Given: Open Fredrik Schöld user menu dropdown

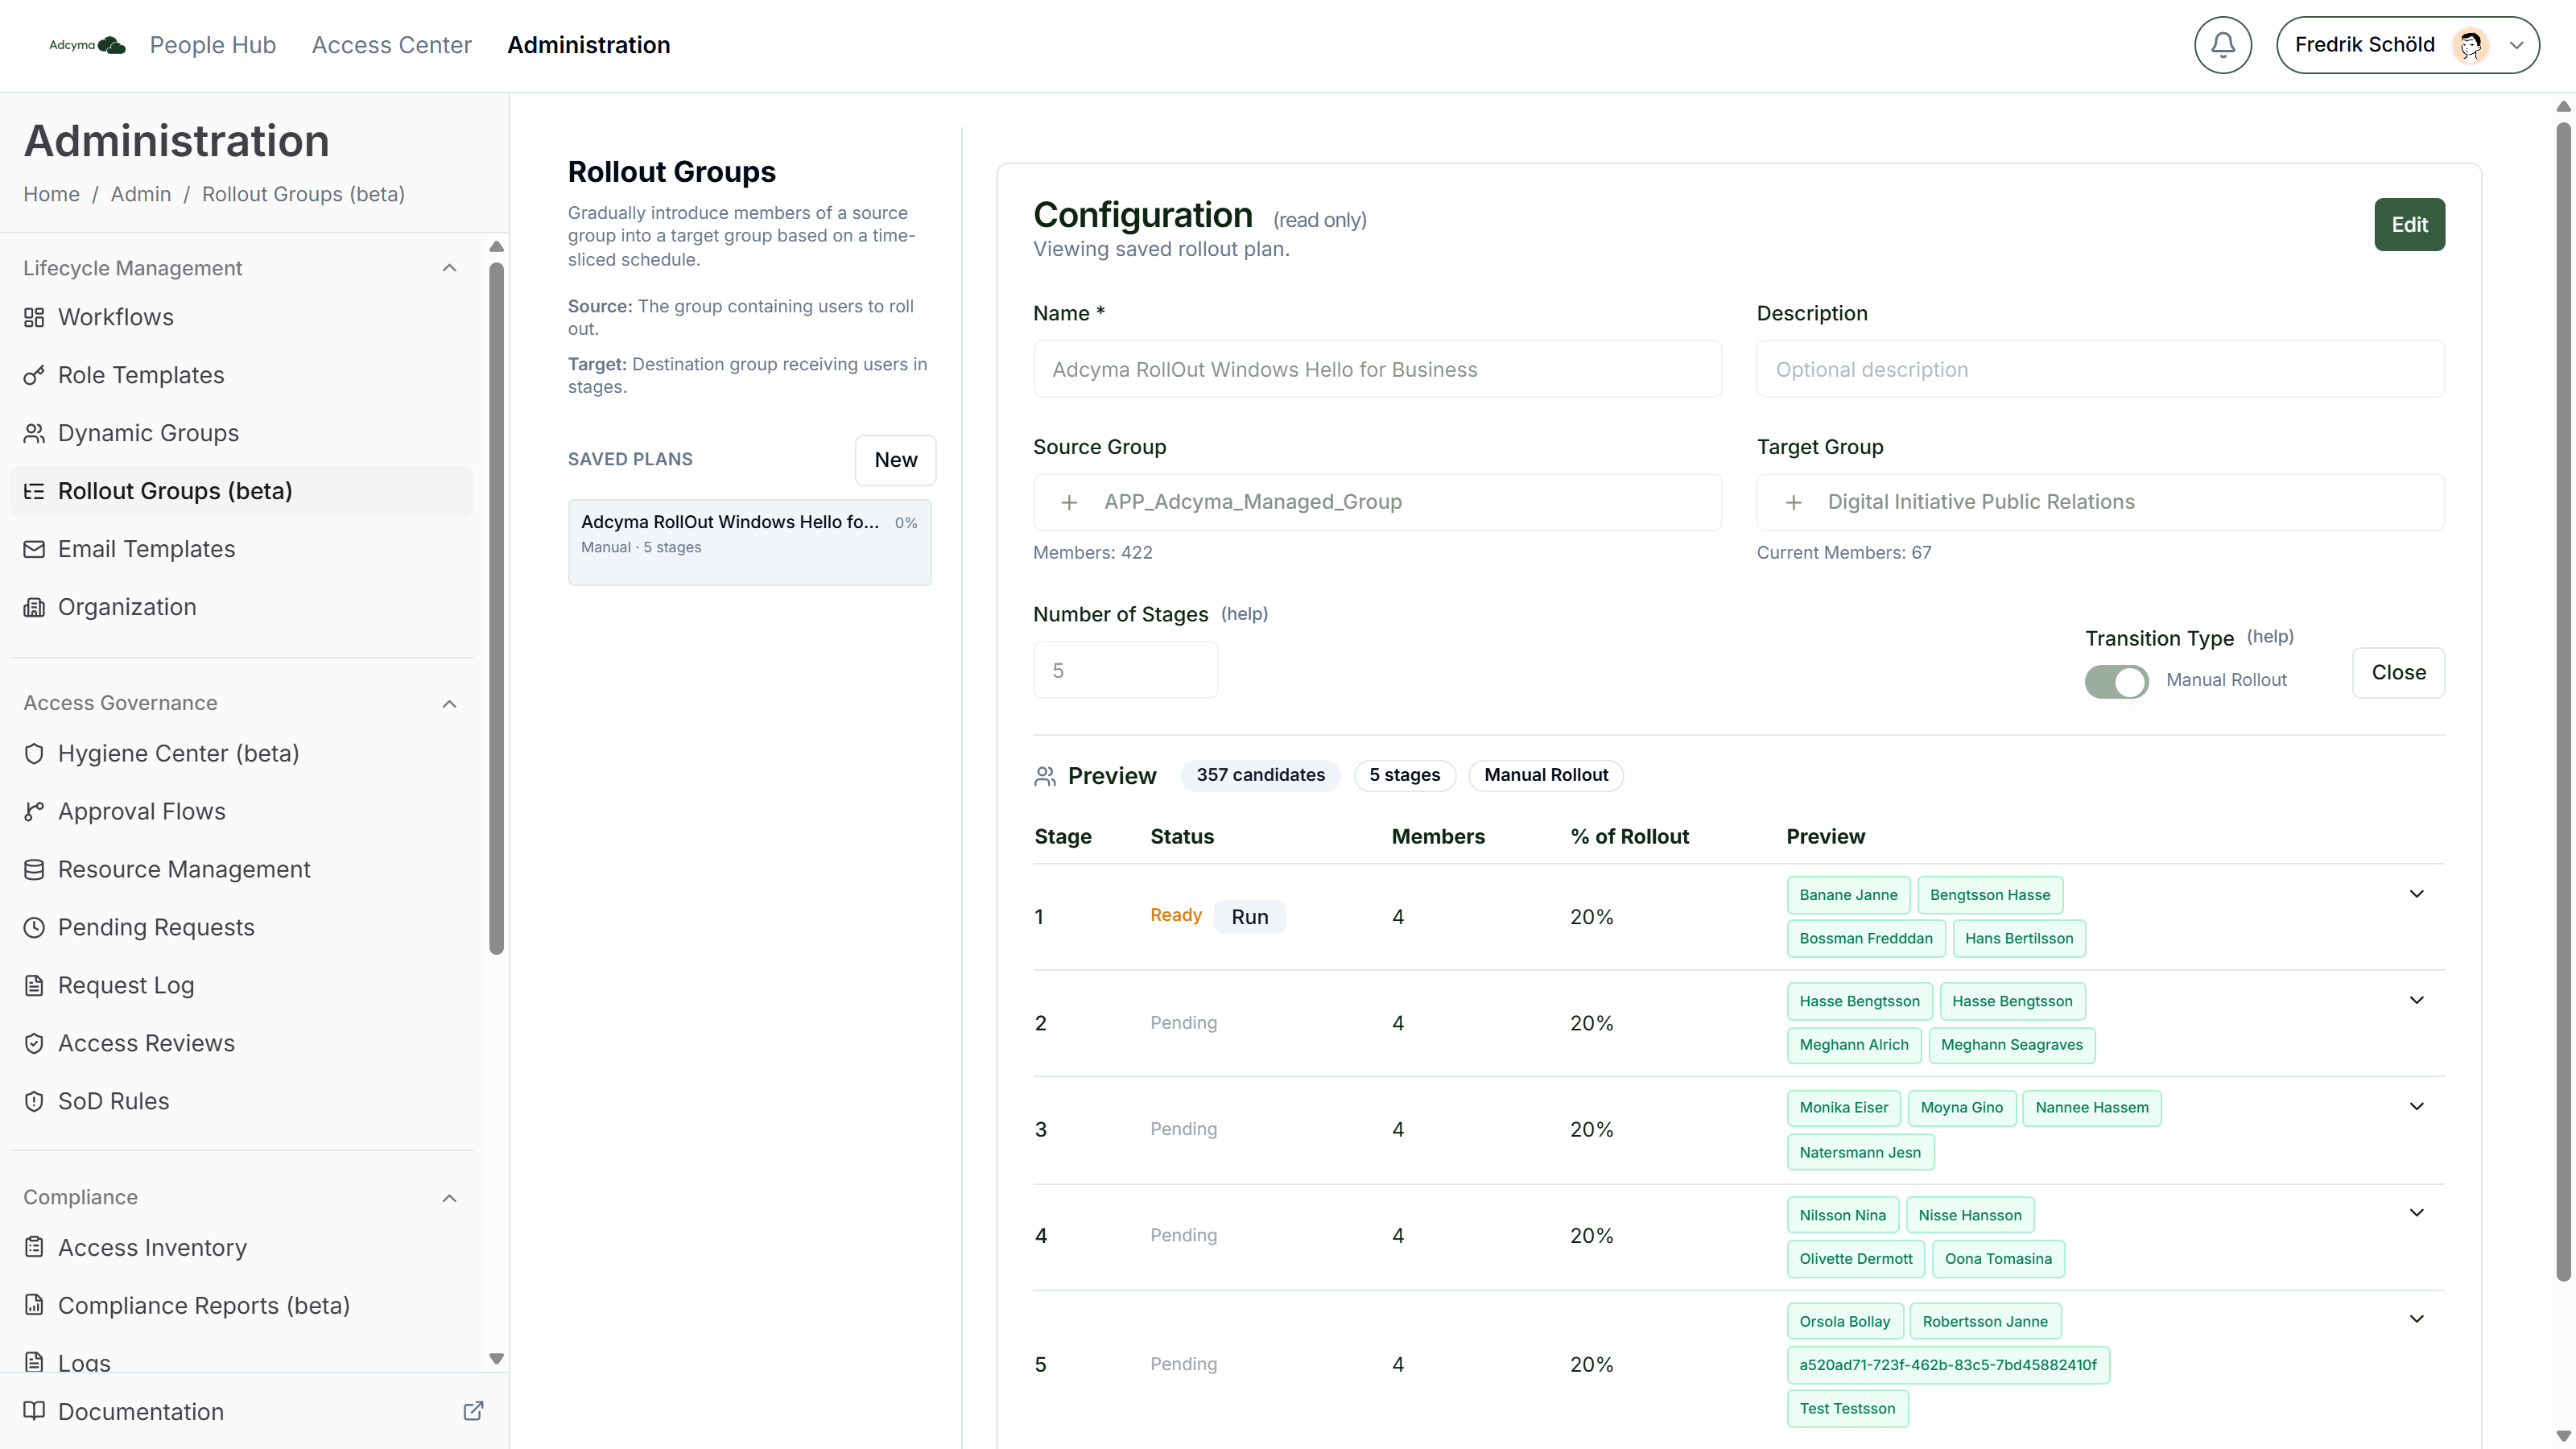Looking at the screenshot, I should point(2407,45).
